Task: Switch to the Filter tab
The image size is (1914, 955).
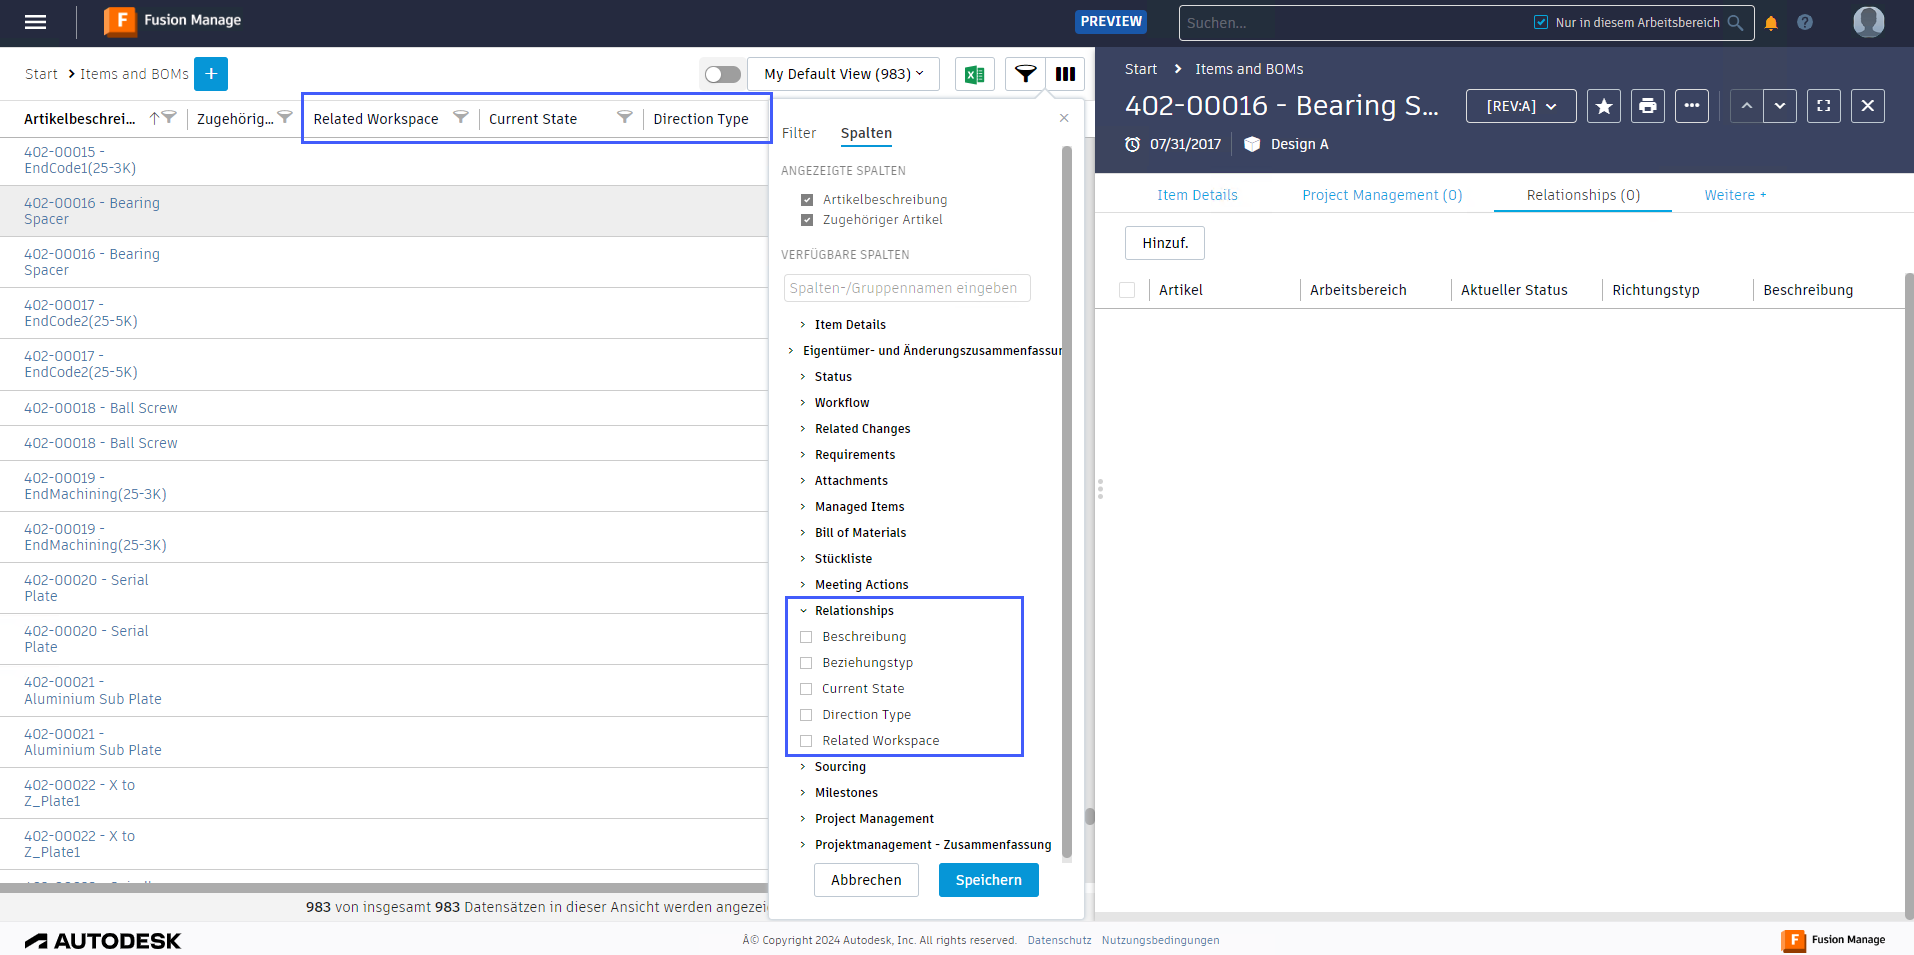Action: tap(799, 133)
